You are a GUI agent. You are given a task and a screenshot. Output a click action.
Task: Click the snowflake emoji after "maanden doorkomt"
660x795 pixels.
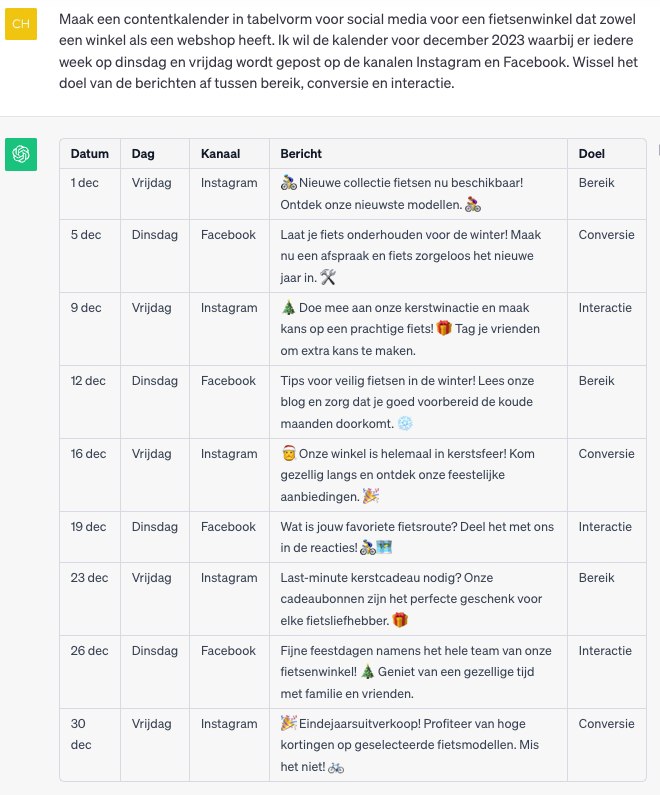(405, 424)
